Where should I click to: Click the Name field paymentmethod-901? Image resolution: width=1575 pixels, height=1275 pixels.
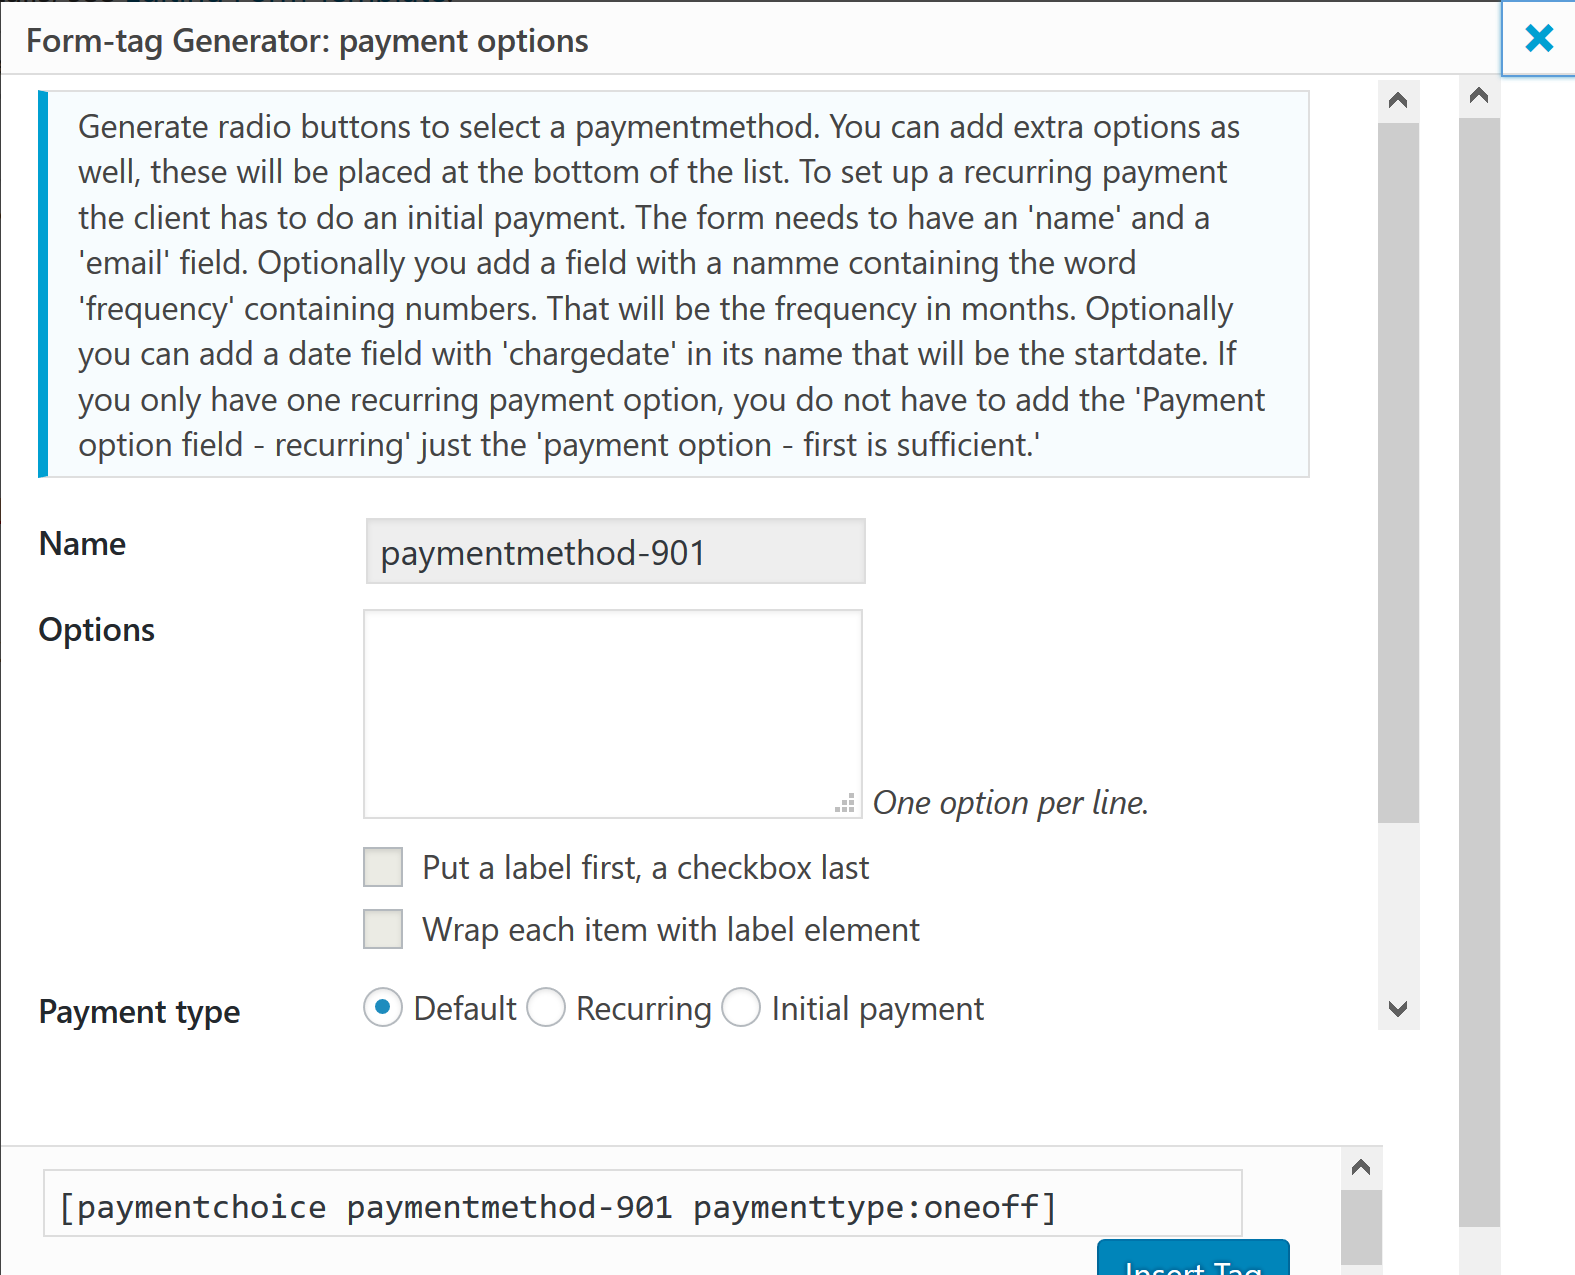615,552
